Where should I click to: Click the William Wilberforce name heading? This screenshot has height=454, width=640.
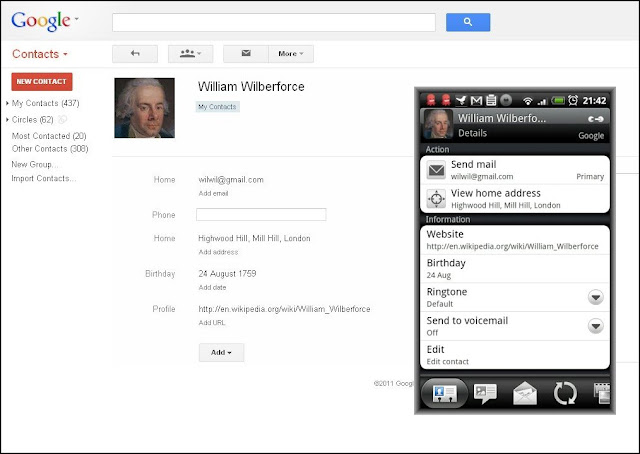point(251,87)
